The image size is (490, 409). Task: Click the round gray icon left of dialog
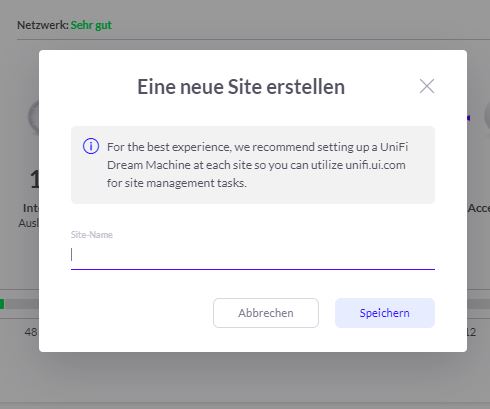point(34,117)
